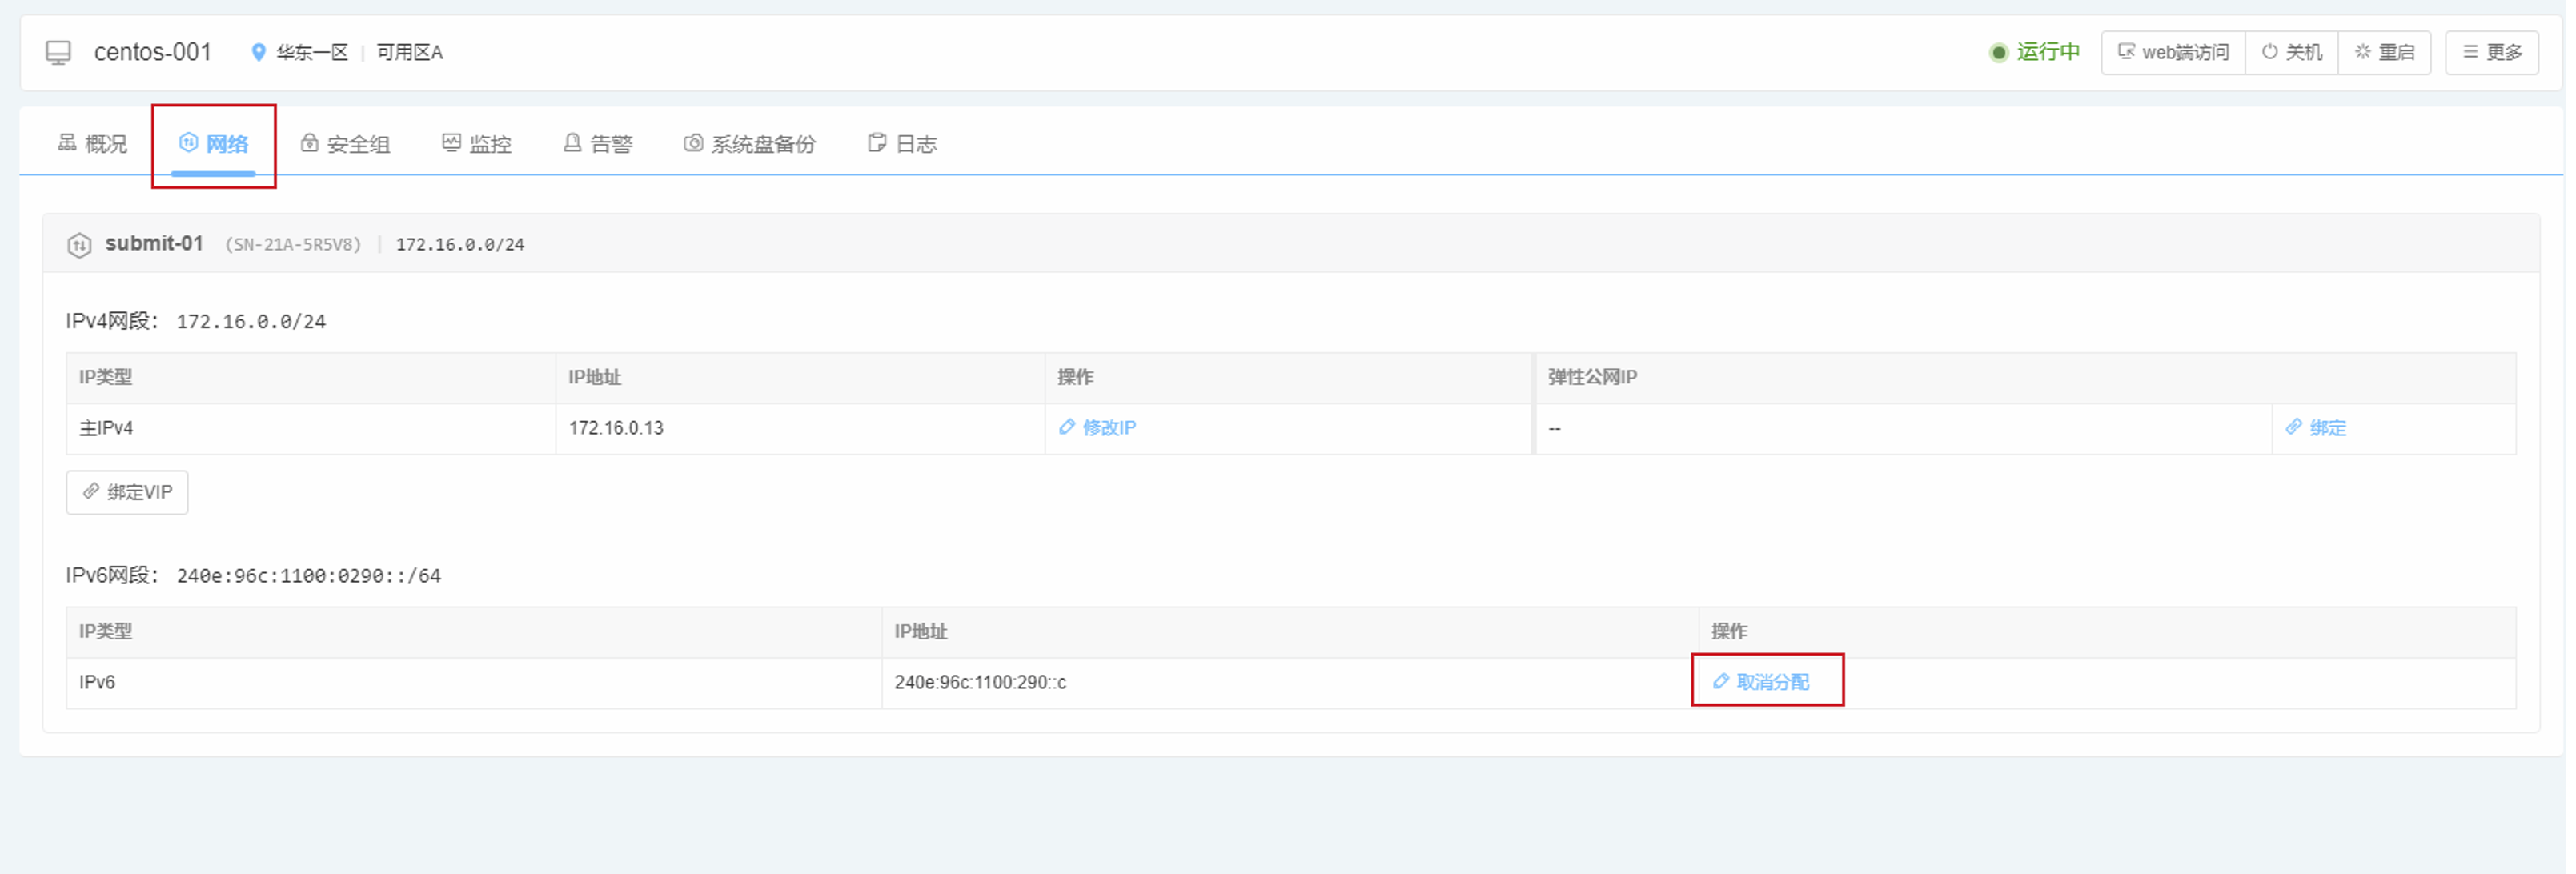
Task: View the 日志 tab
Action: (x=903, y=144)
